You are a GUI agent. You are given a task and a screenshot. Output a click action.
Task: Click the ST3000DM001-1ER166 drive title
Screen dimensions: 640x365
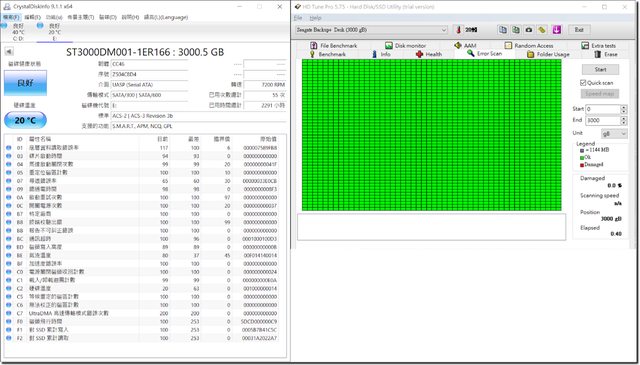(145, 52)
